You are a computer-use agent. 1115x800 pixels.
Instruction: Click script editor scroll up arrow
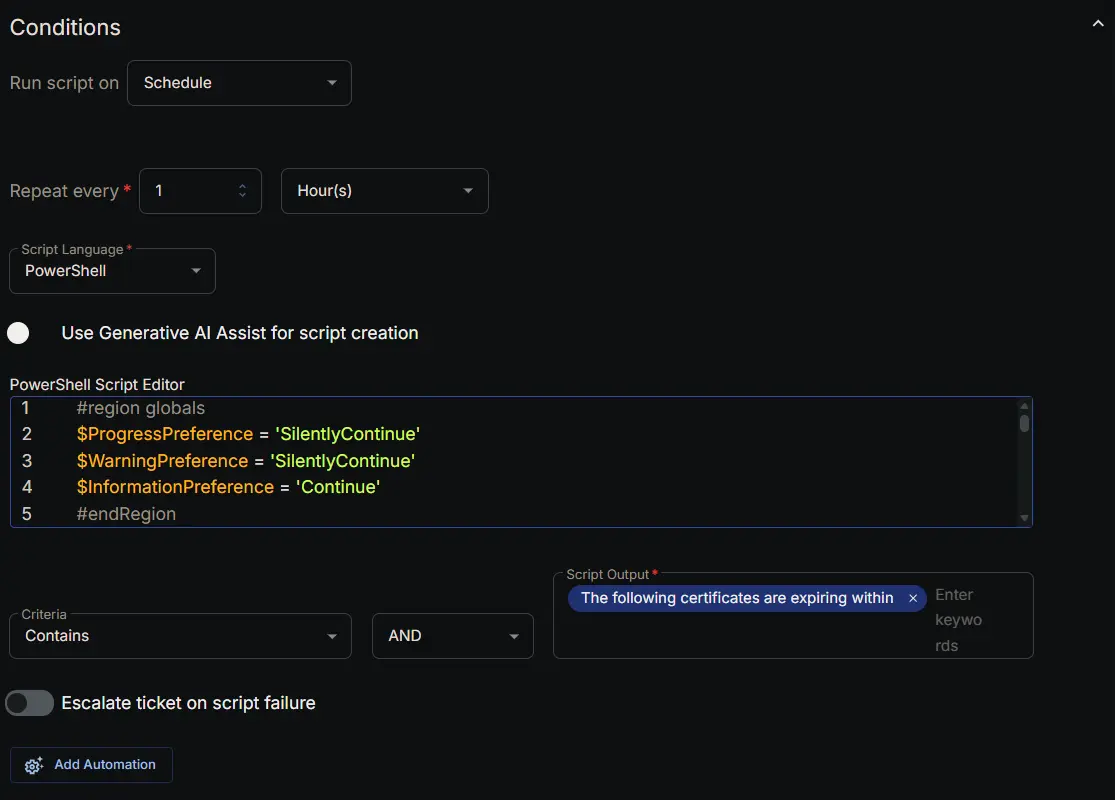1024,406
